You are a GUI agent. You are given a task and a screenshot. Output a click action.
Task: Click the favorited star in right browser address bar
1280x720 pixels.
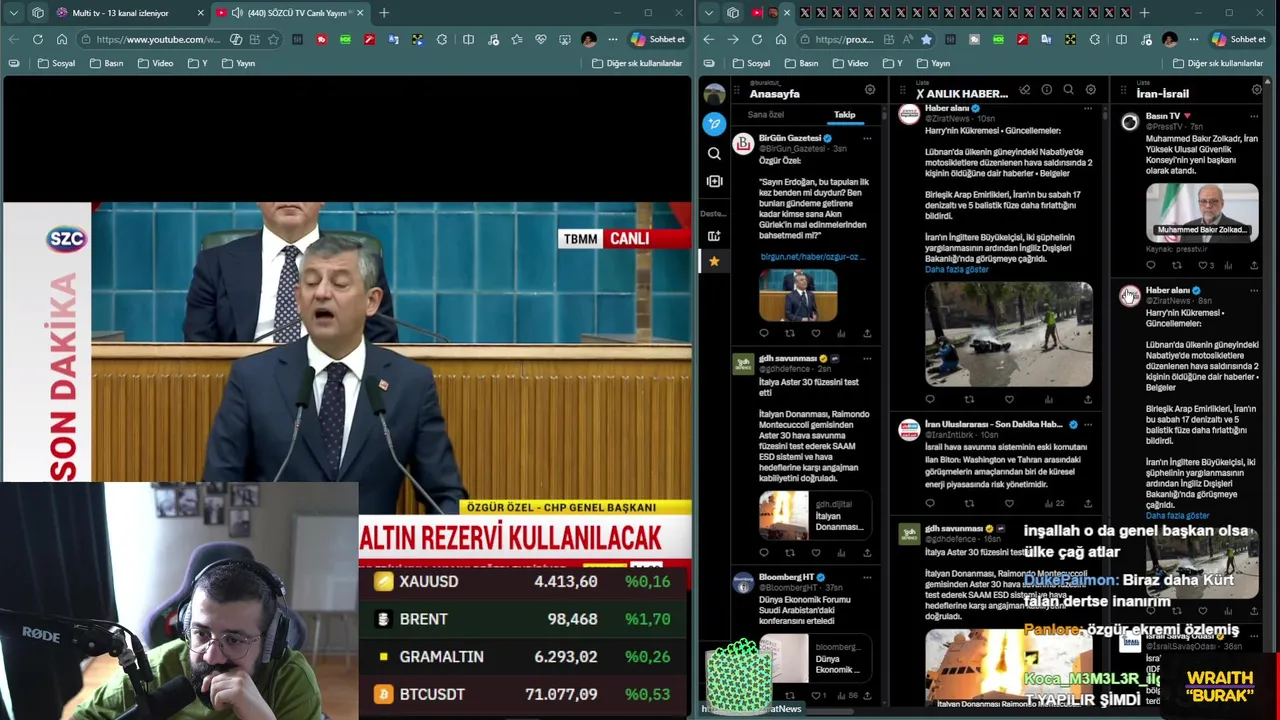(x=926, y=39)
